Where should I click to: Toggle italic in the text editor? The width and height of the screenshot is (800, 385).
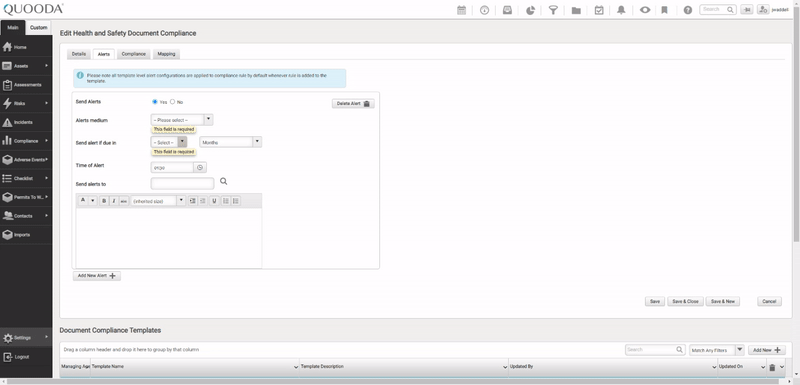(x=114, y=201)
